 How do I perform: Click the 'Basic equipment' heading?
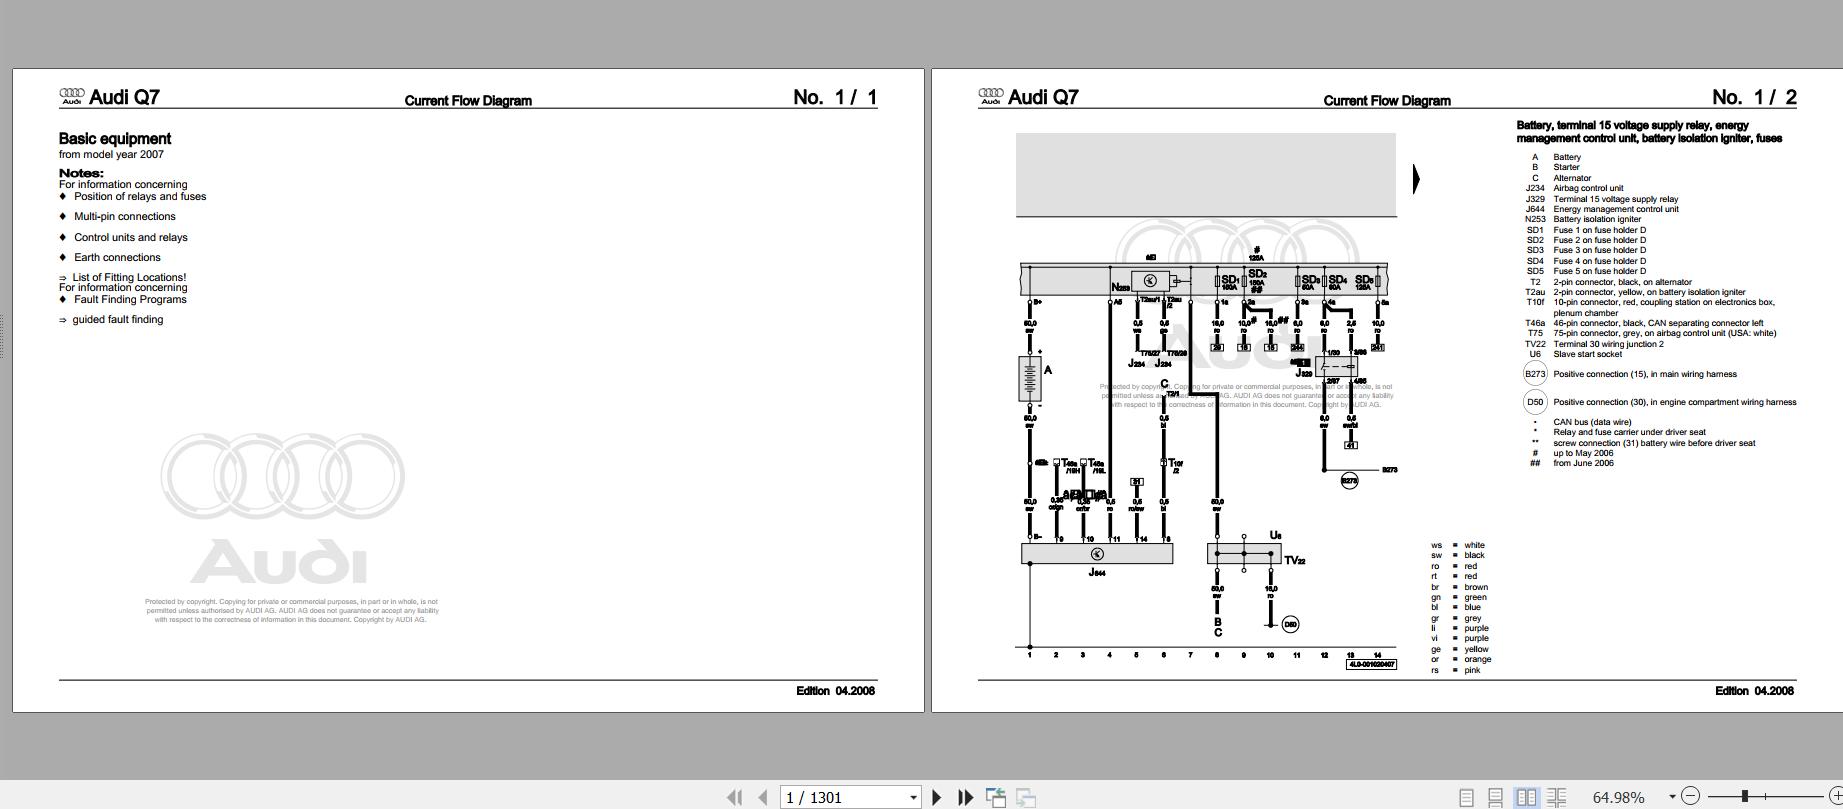(115, 139)
